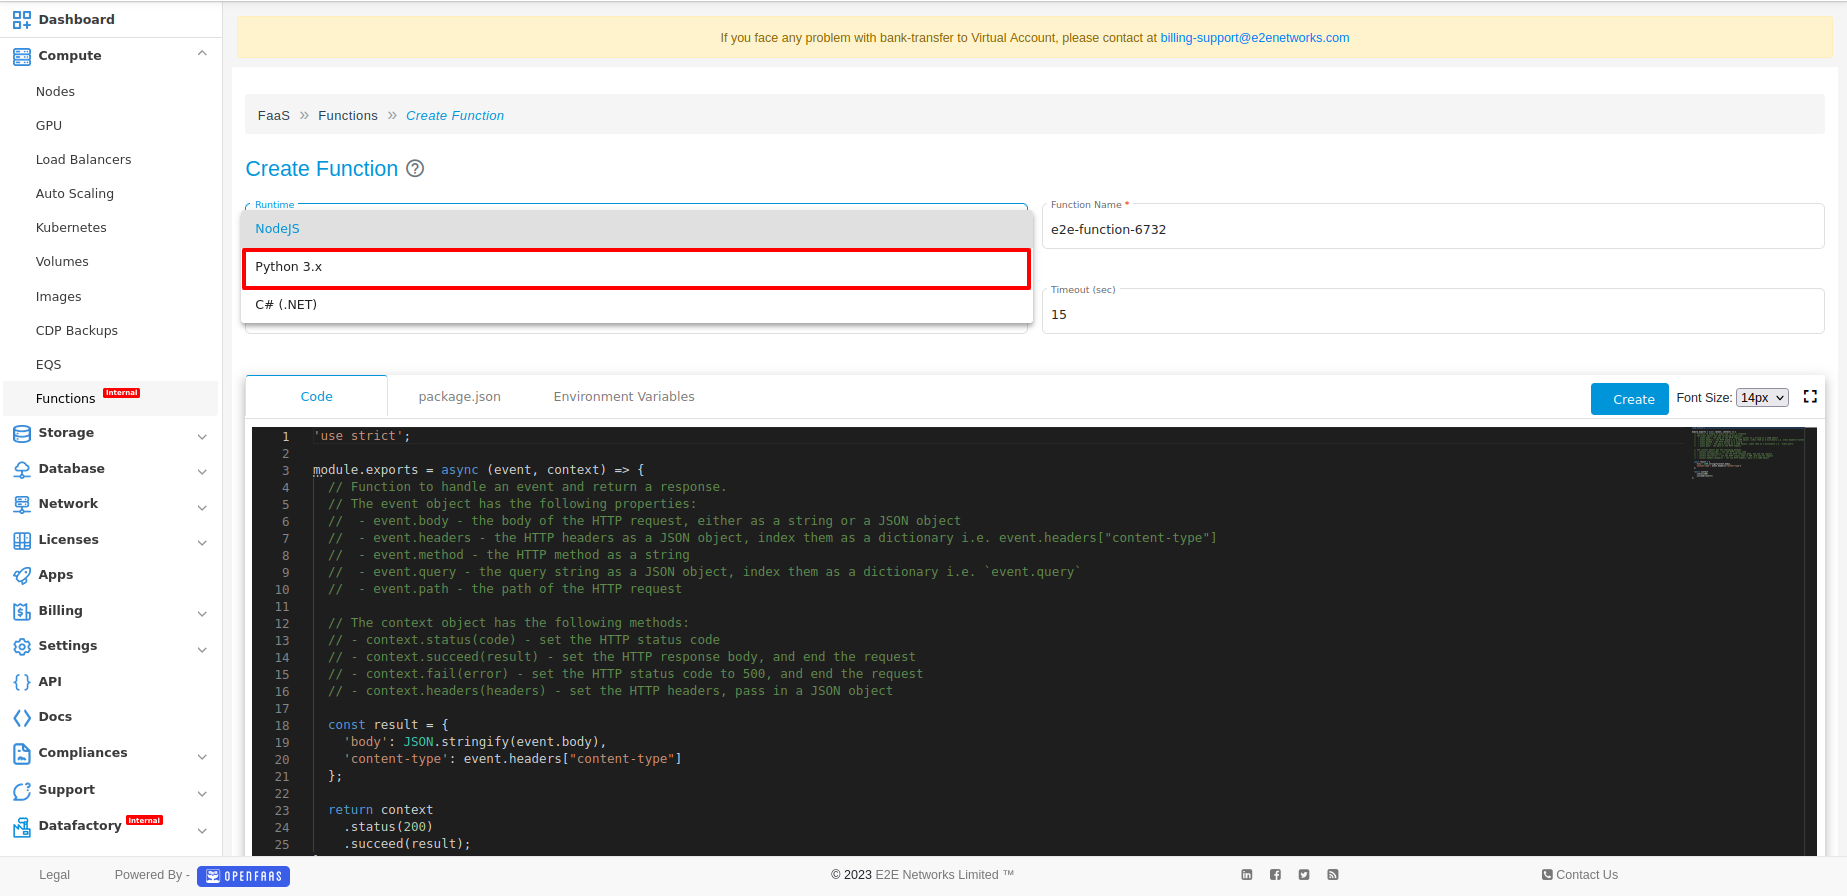
Task: Select Python 3.x runtime option
Action: [637, 268]
